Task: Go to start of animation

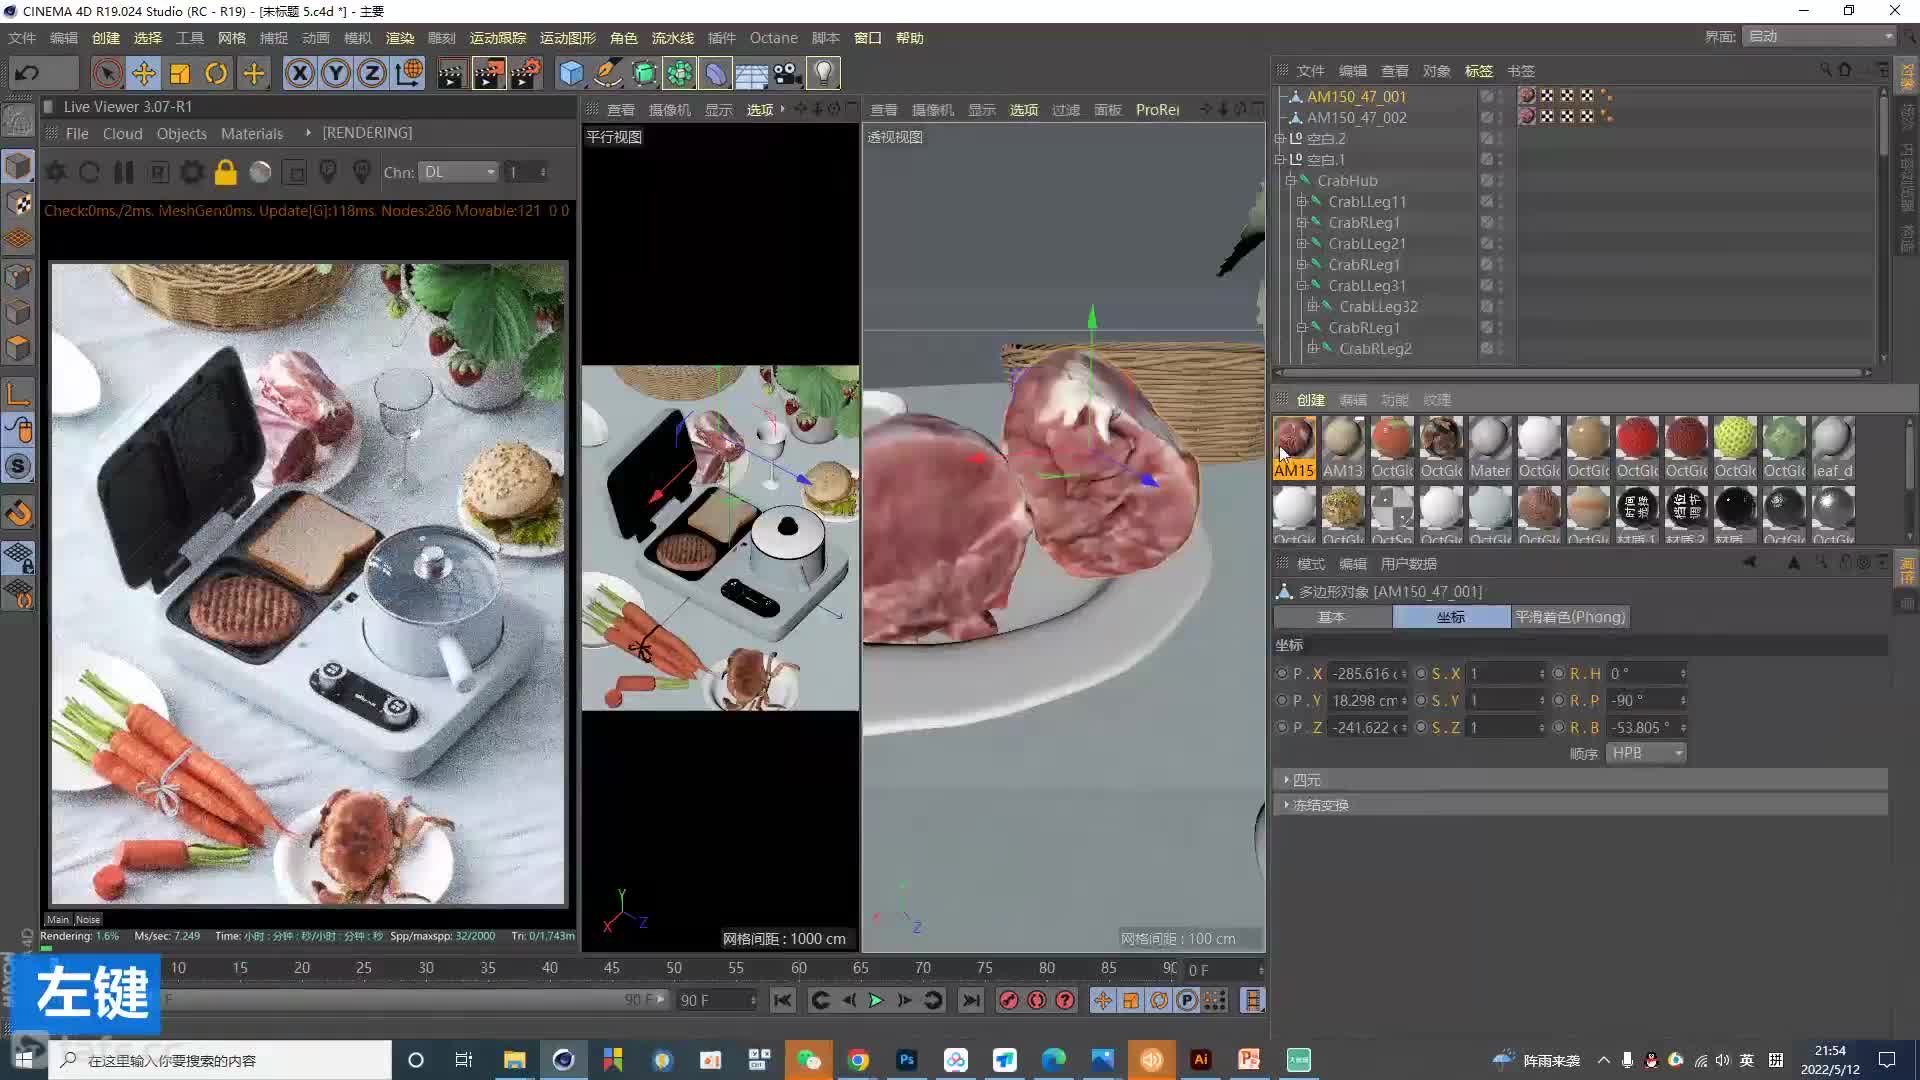Action: point(783,1000)
